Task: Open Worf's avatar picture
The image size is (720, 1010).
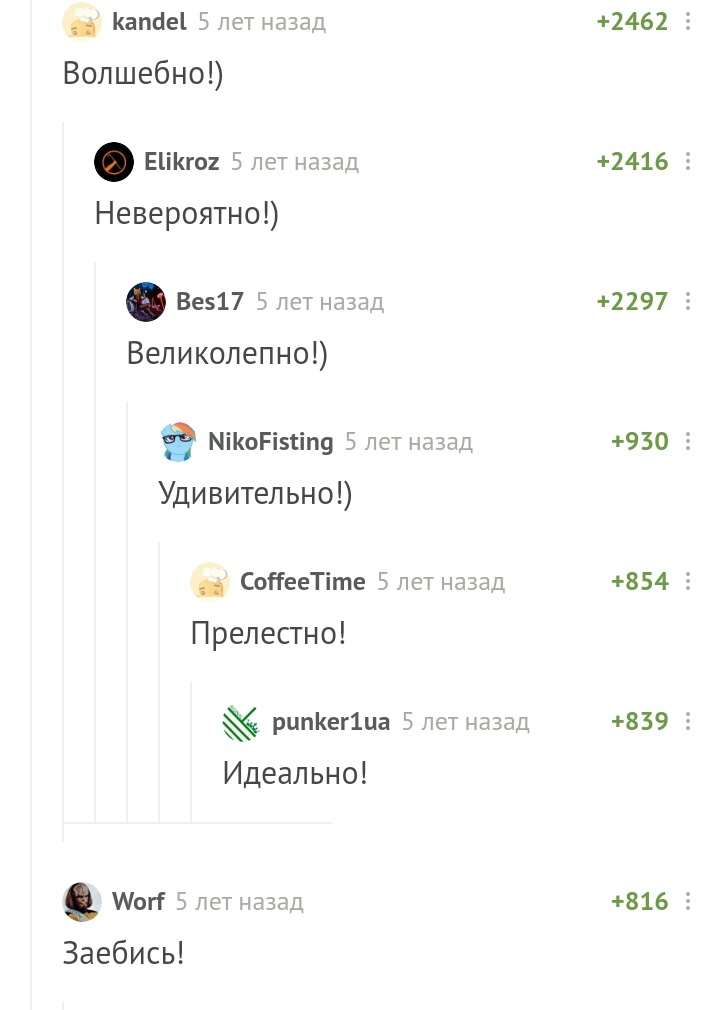Action: coord(82,901)
